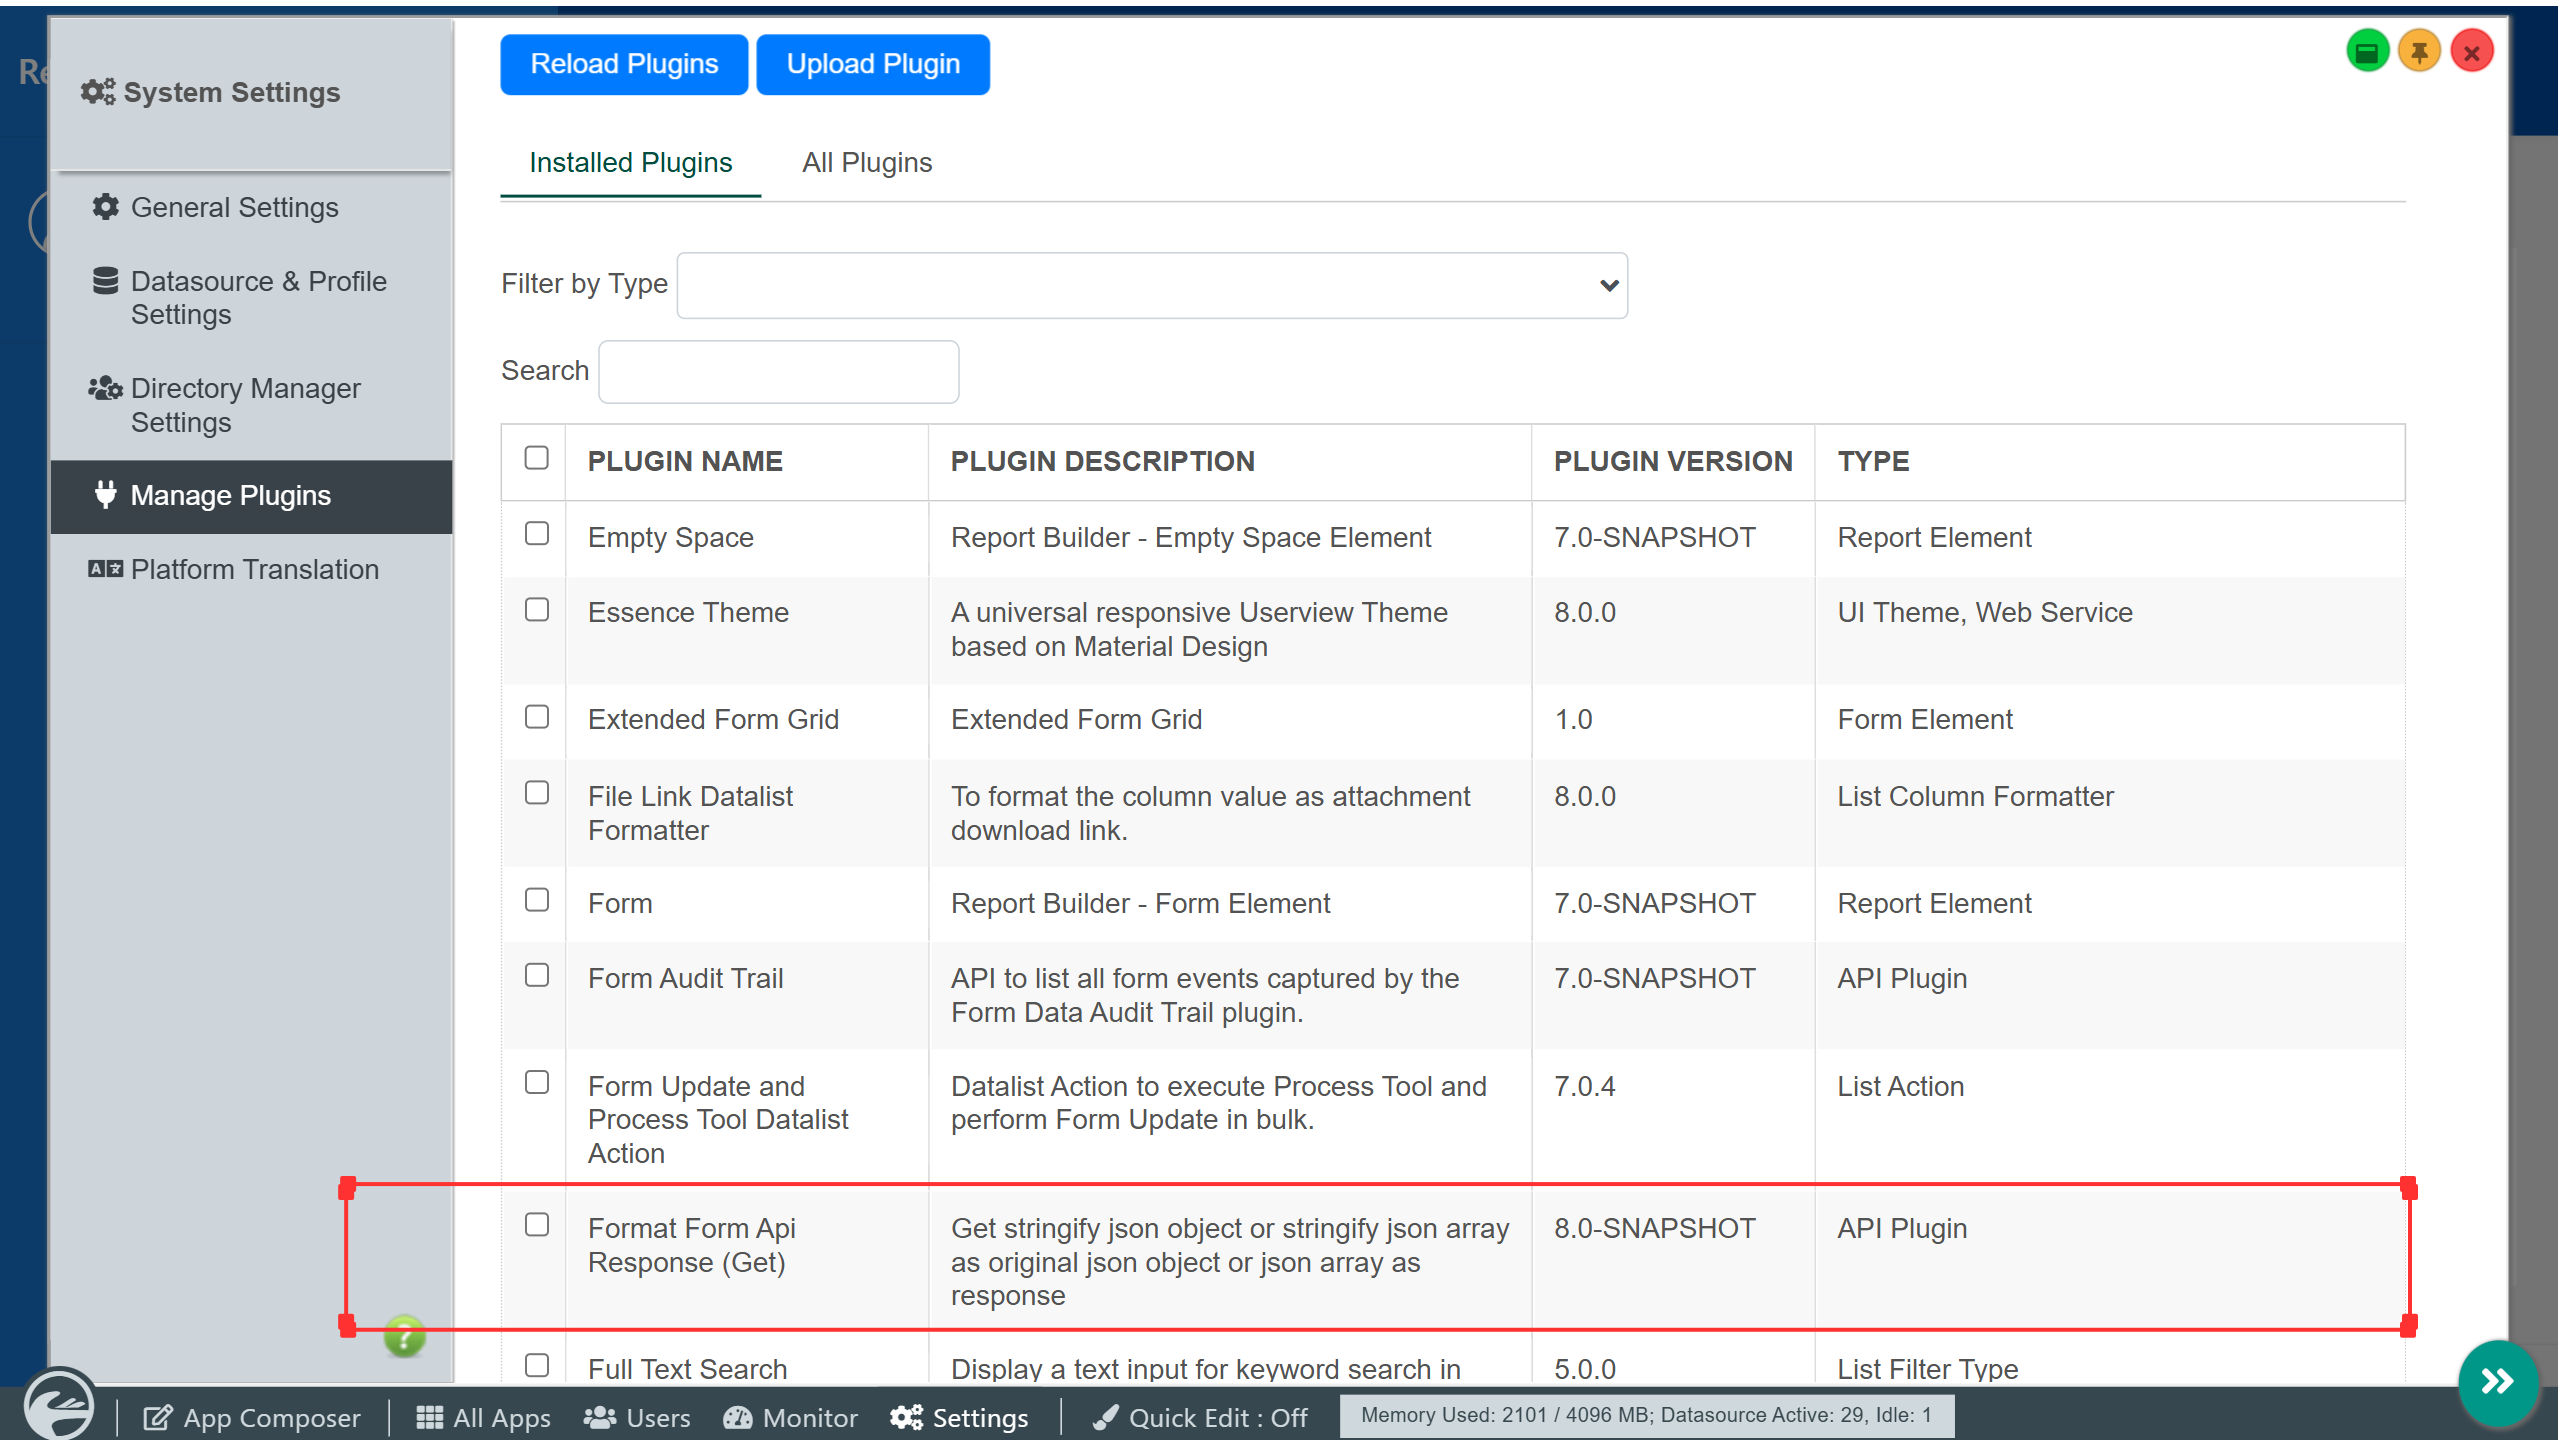Screen dimensions: 2560x1440
Task: Toggle Quick Edit mode off/on
Action: [x=1201, y=1417]
